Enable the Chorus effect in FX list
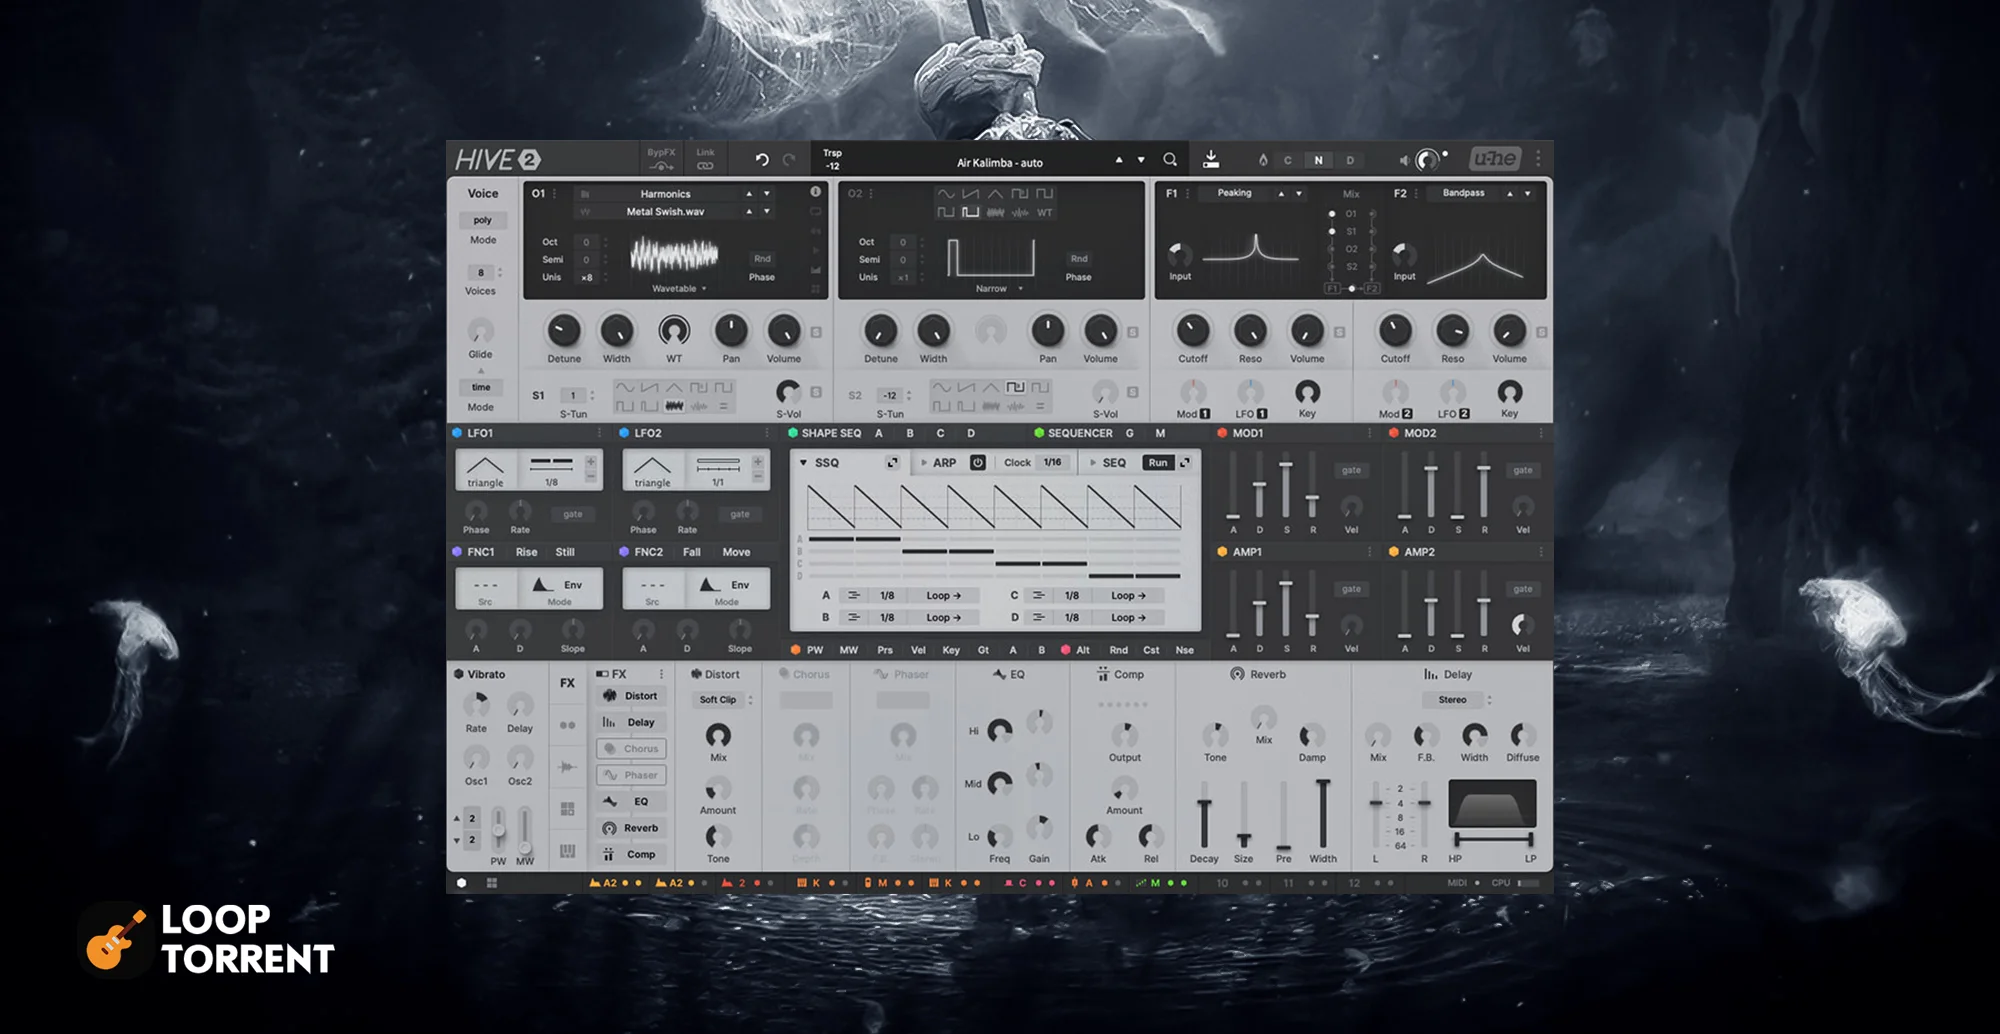Screen dimensions: 2000x1034 [x=632, y=748]
